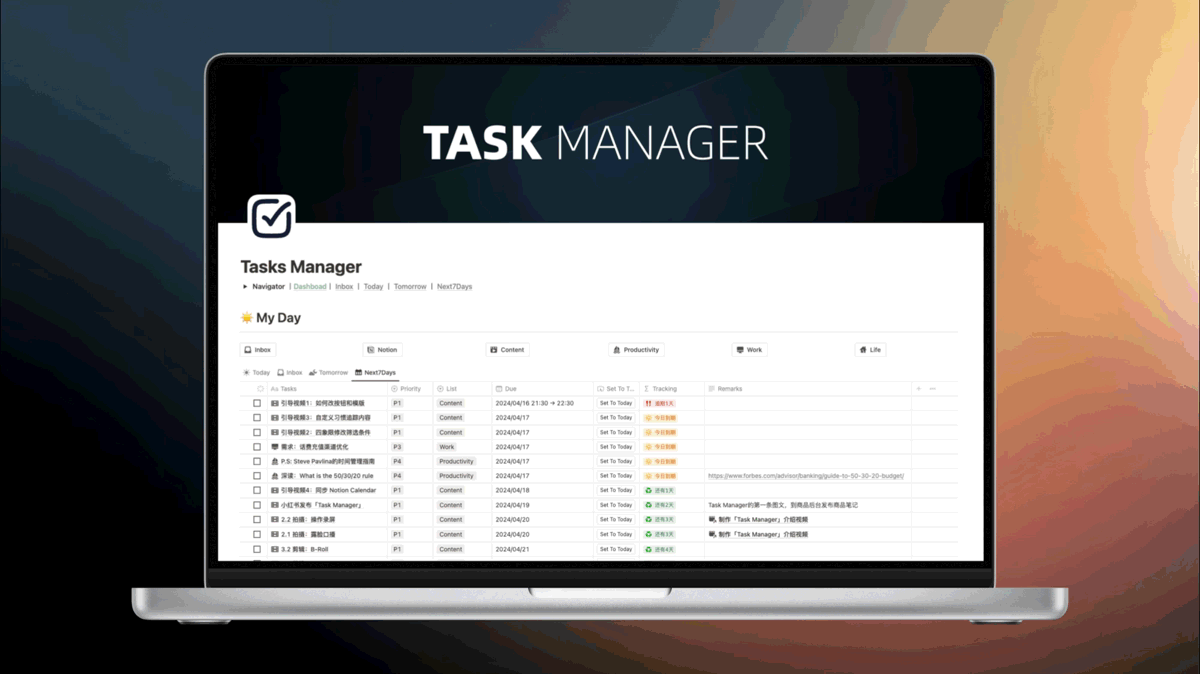Check the 小红书发布「Task Manager」task checkbox
The image size is (1200, 674).
click(255, 504)
